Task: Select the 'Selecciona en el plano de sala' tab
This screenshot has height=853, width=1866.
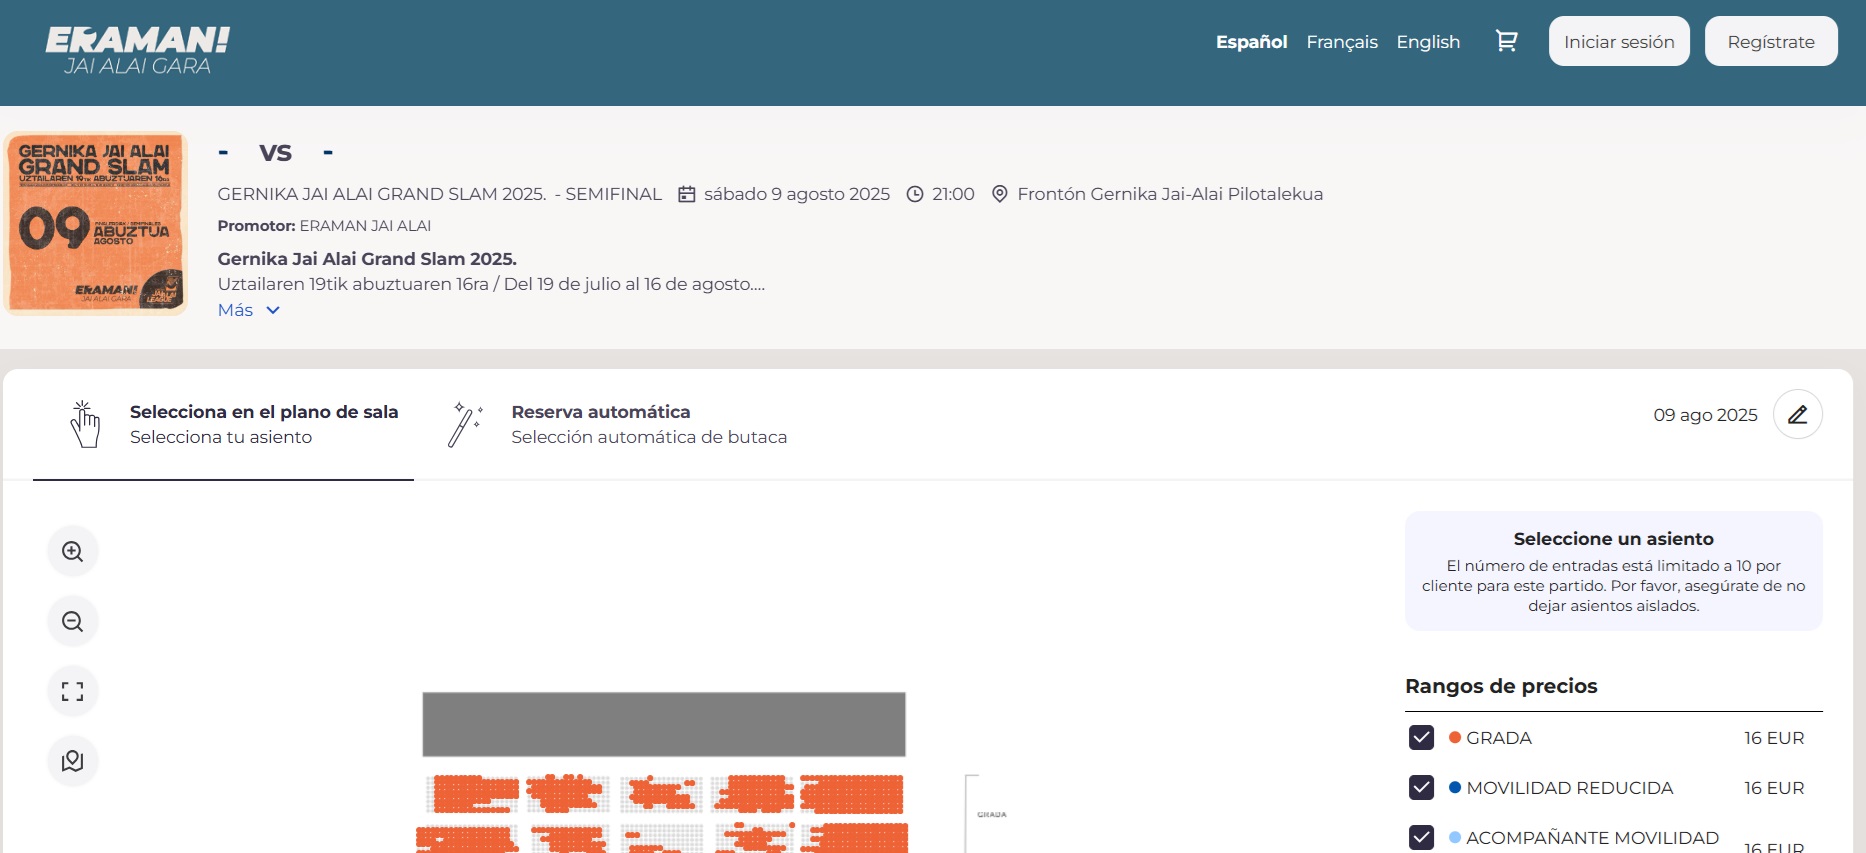Action: coord(223,424)
